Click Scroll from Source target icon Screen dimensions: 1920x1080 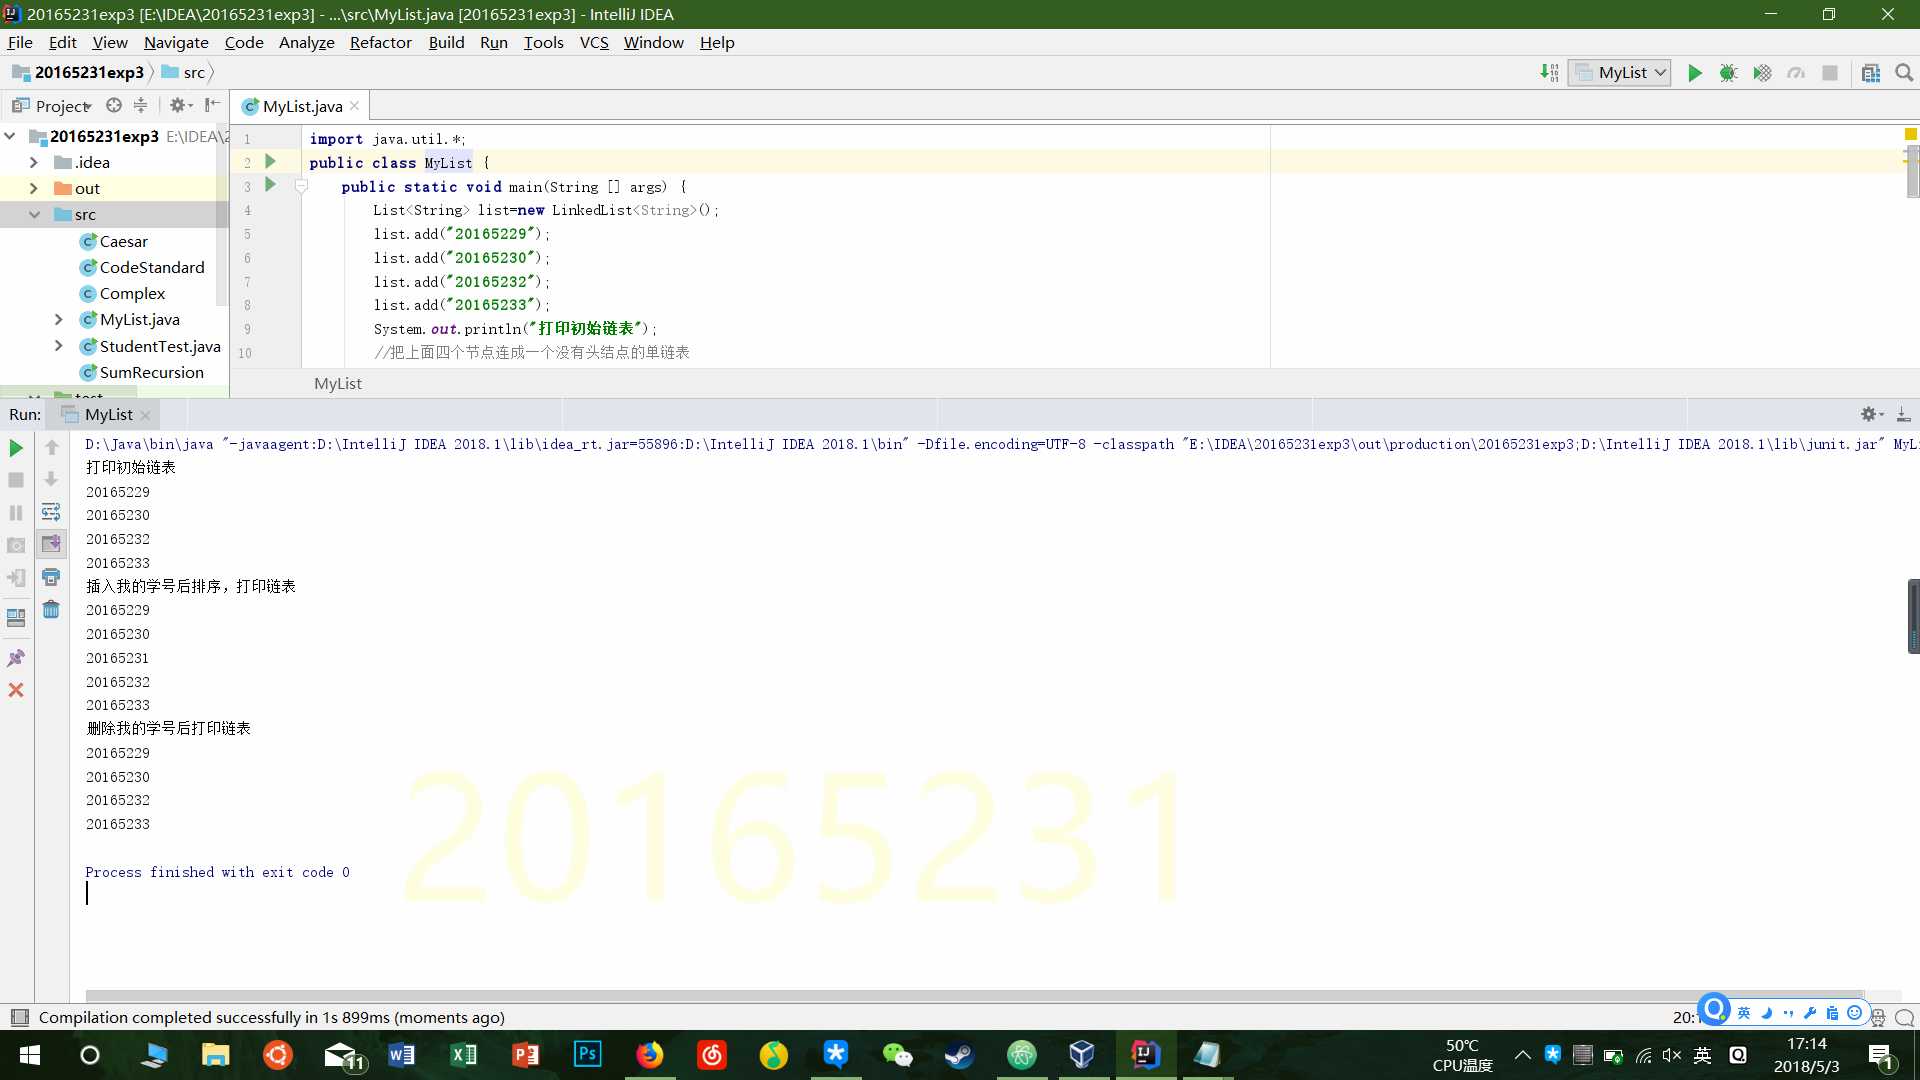(114, 105)
